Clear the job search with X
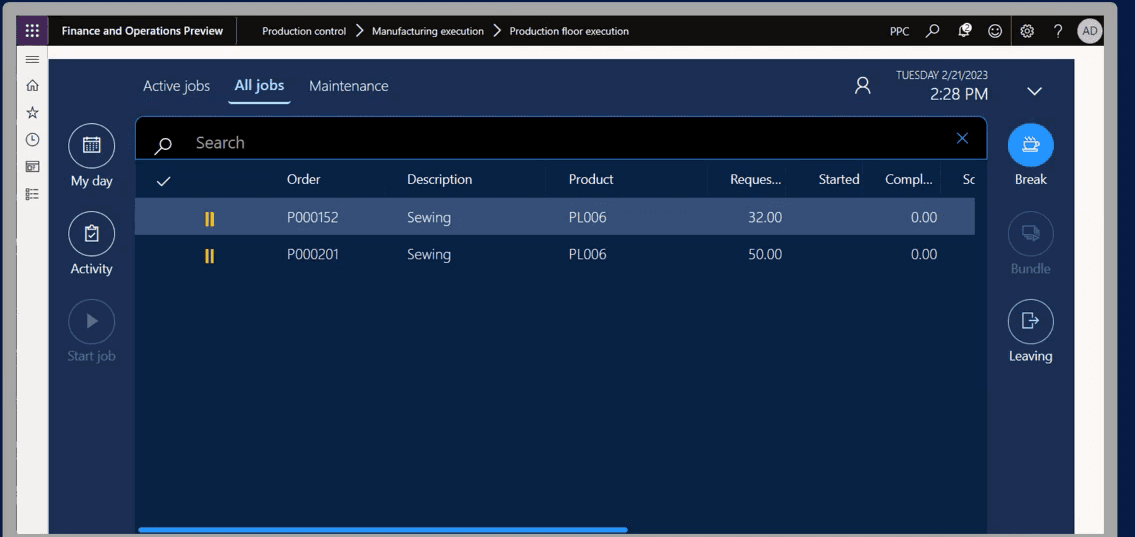The width and height of the screenshot is (1135, 537). (x=962, y=138)
